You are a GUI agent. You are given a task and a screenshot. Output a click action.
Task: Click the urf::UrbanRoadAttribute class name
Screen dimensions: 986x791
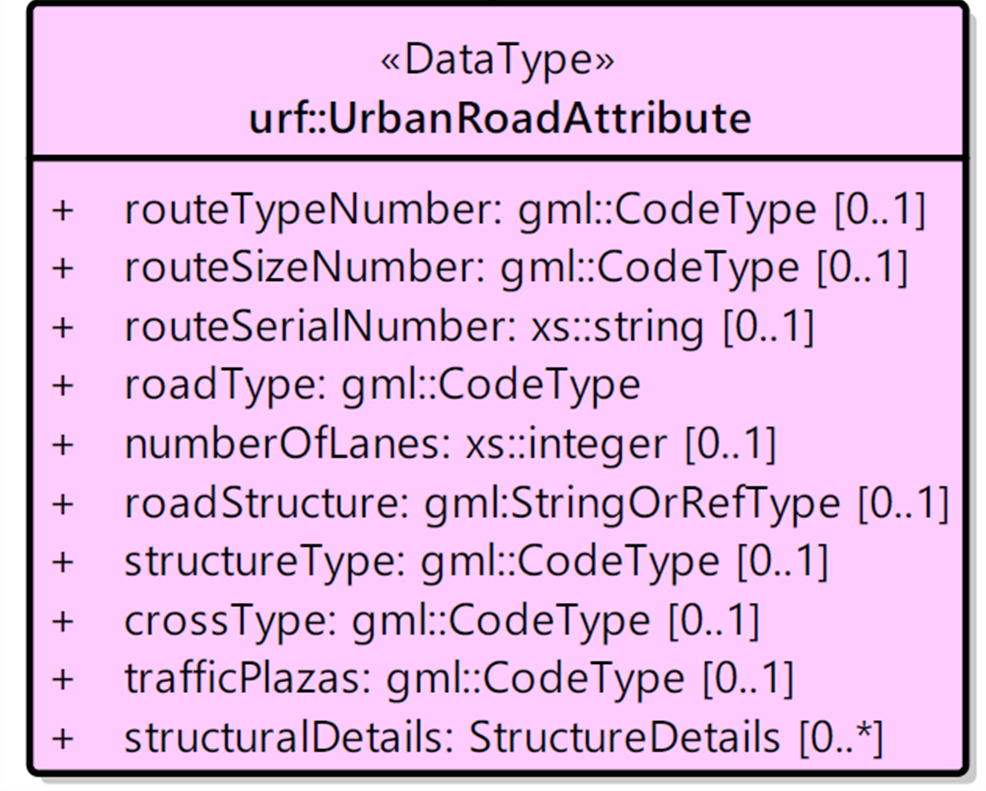[500, 118]
